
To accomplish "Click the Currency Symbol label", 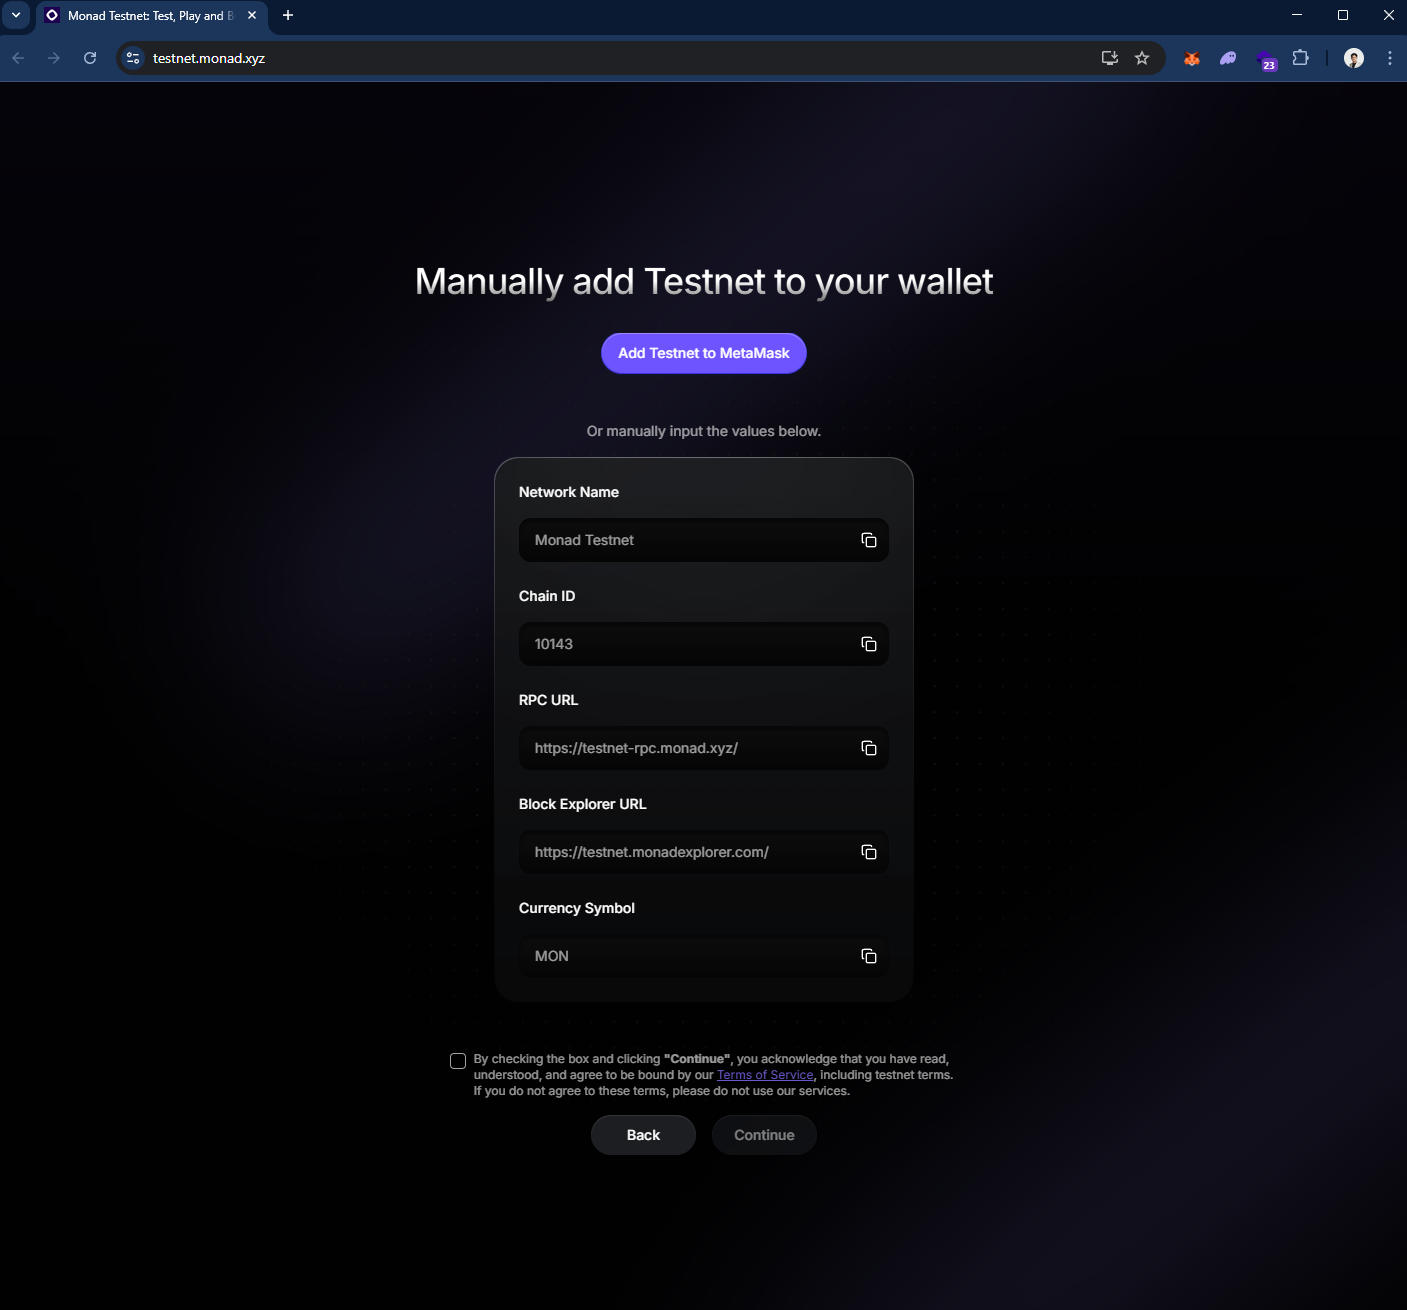I will pyautogui.click(x=577, y=908).
